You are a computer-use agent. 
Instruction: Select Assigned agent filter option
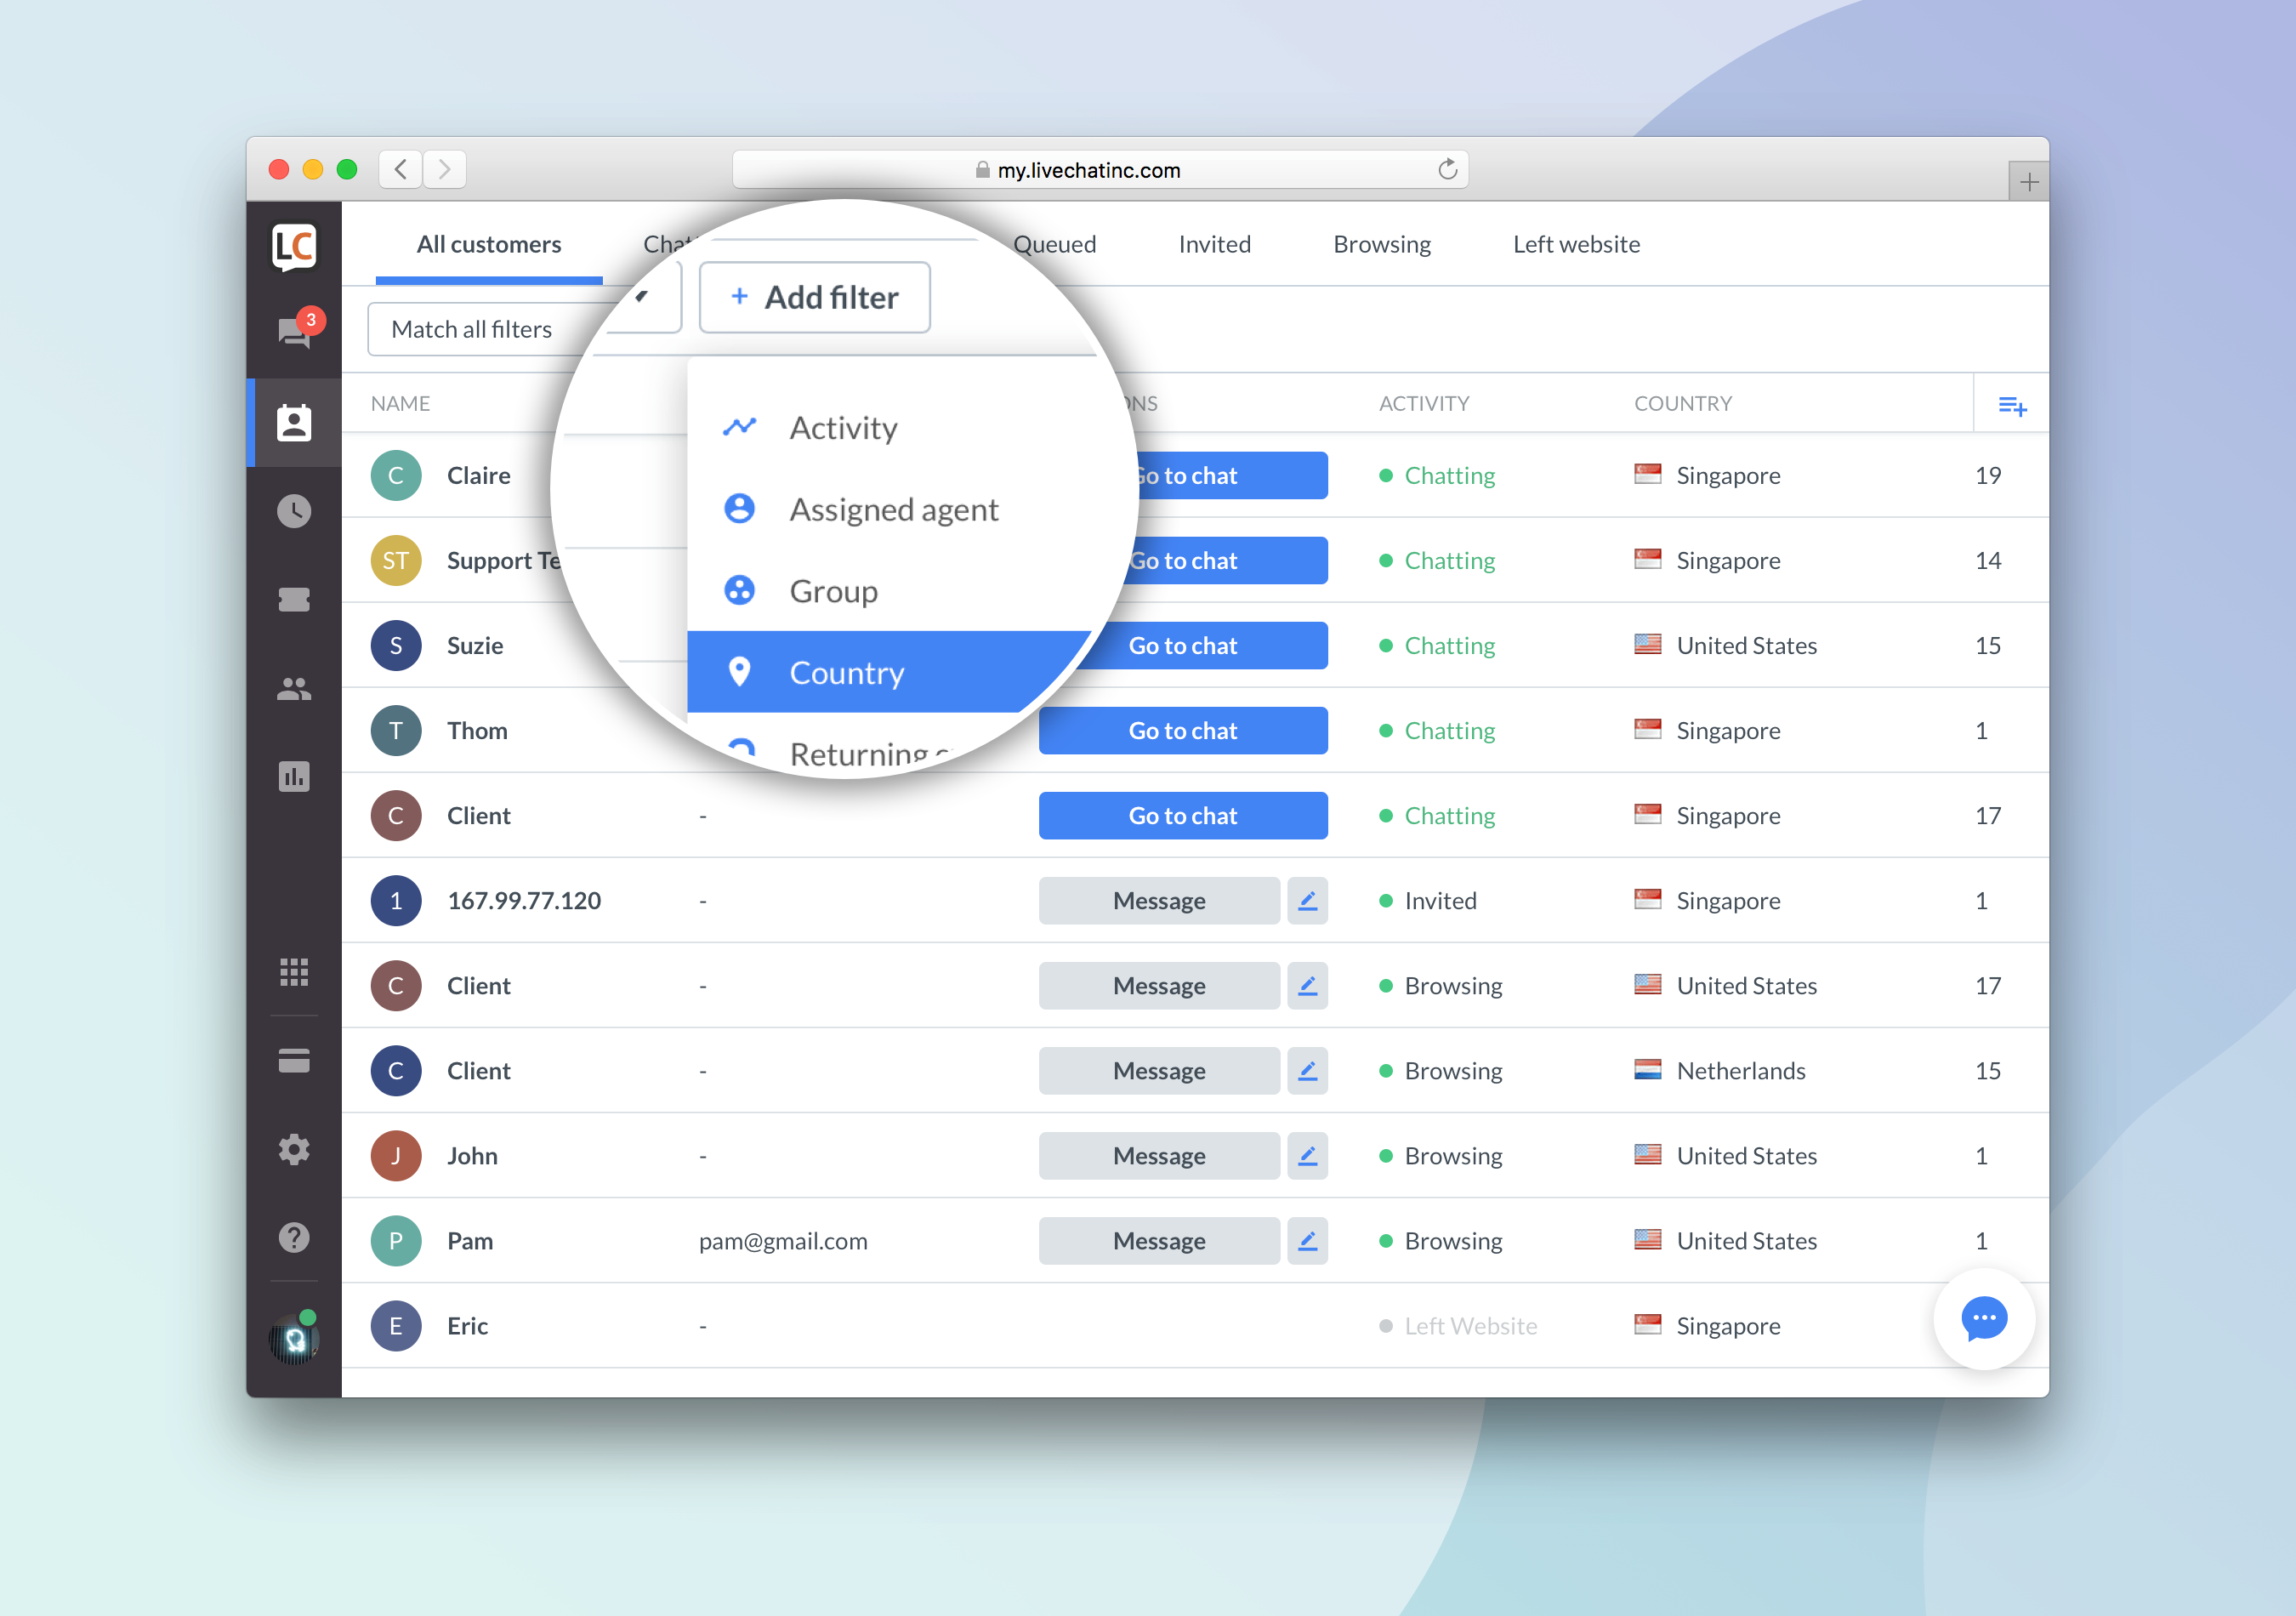[x=894, y=507]
